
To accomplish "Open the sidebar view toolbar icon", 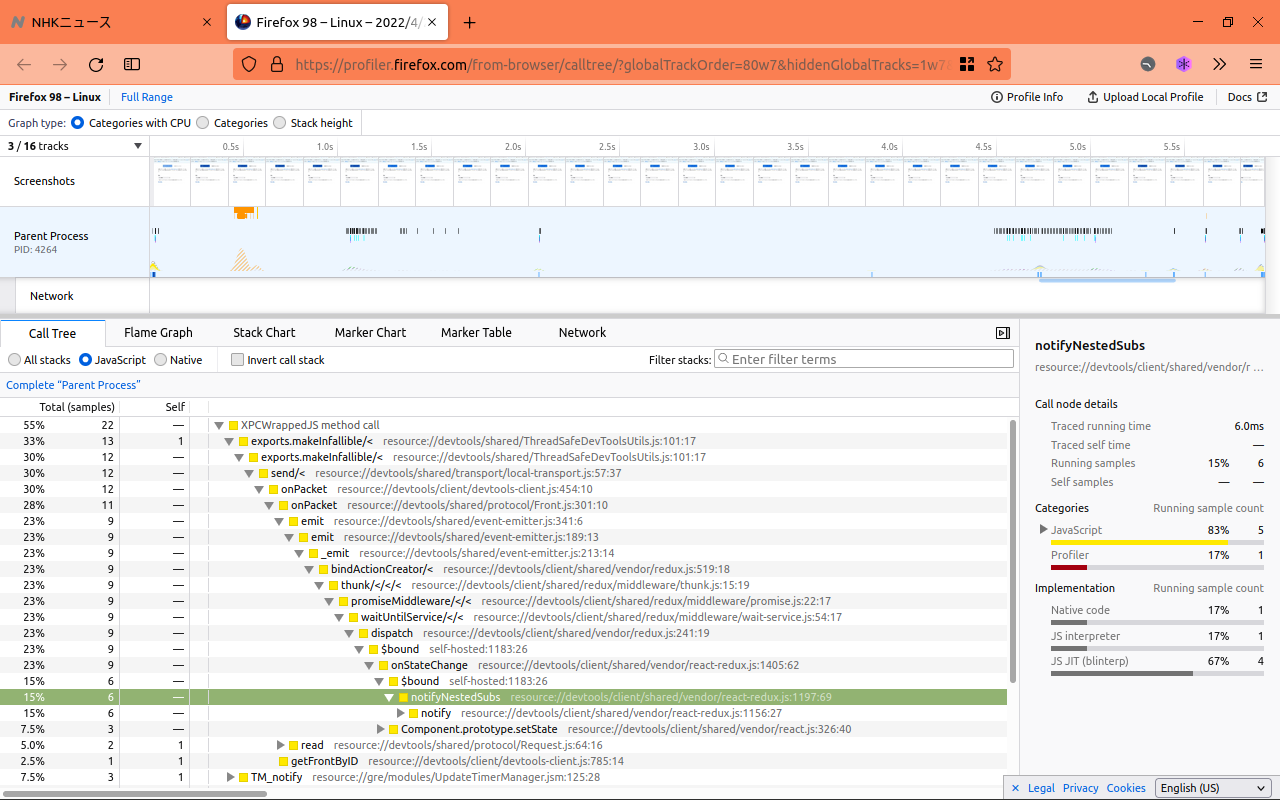I will (132, 64).
